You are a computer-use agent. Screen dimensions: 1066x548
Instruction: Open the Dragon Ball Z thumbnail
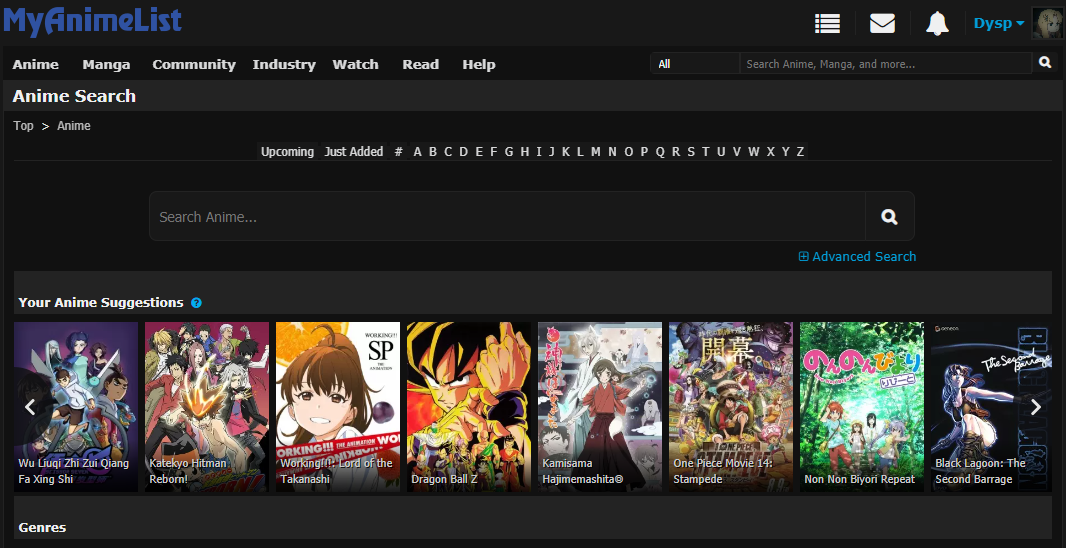(x=468, y=406)
